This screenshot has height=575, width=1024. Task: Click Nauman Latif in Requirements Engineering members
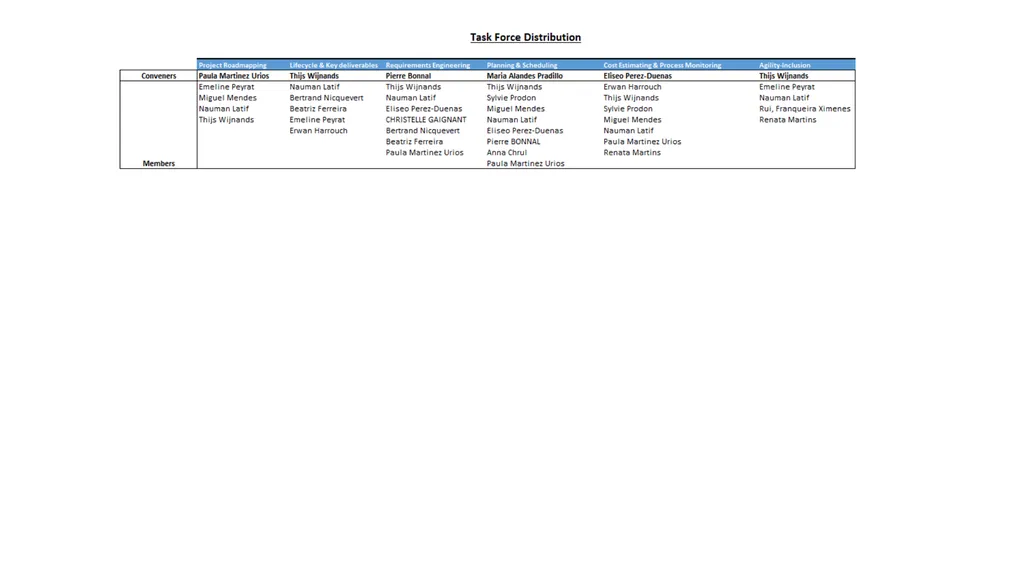411,98
